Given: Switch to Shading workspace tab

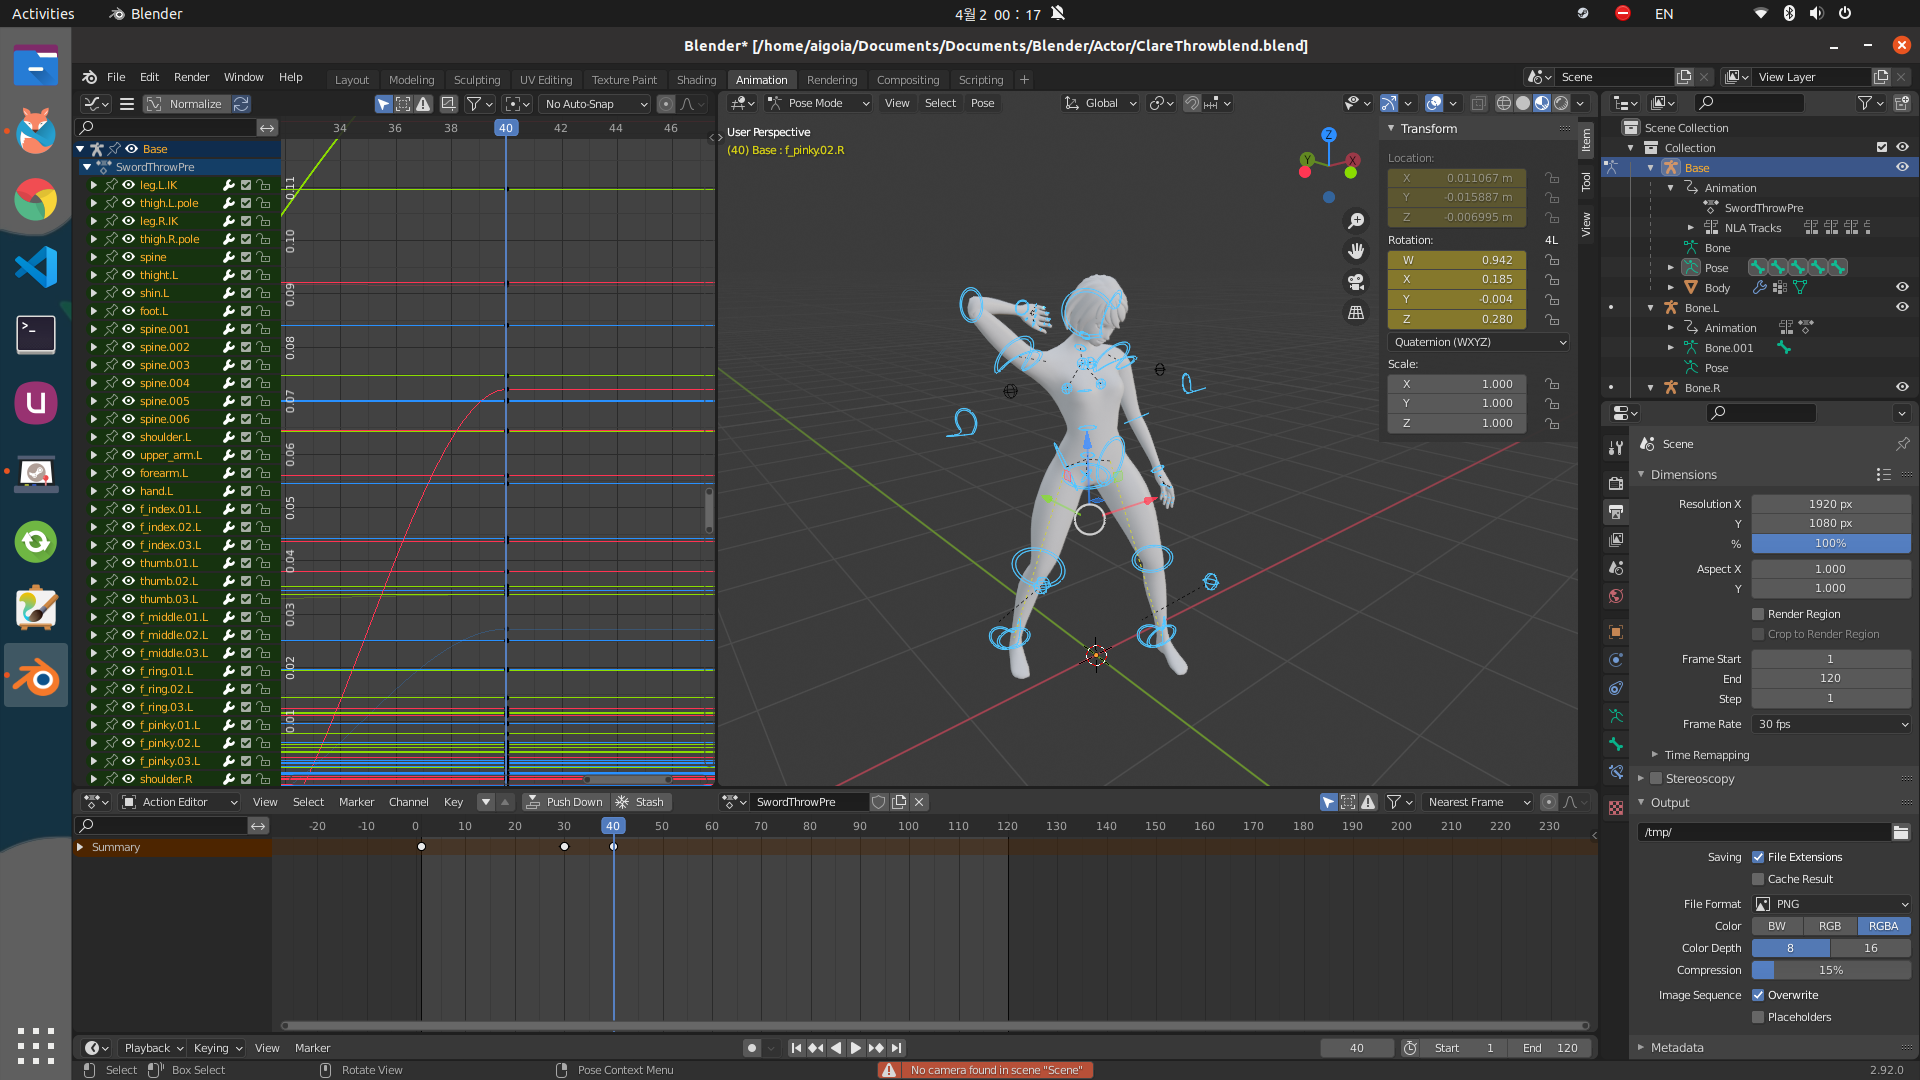Looking at the screenshot, I should click(696, 80).
